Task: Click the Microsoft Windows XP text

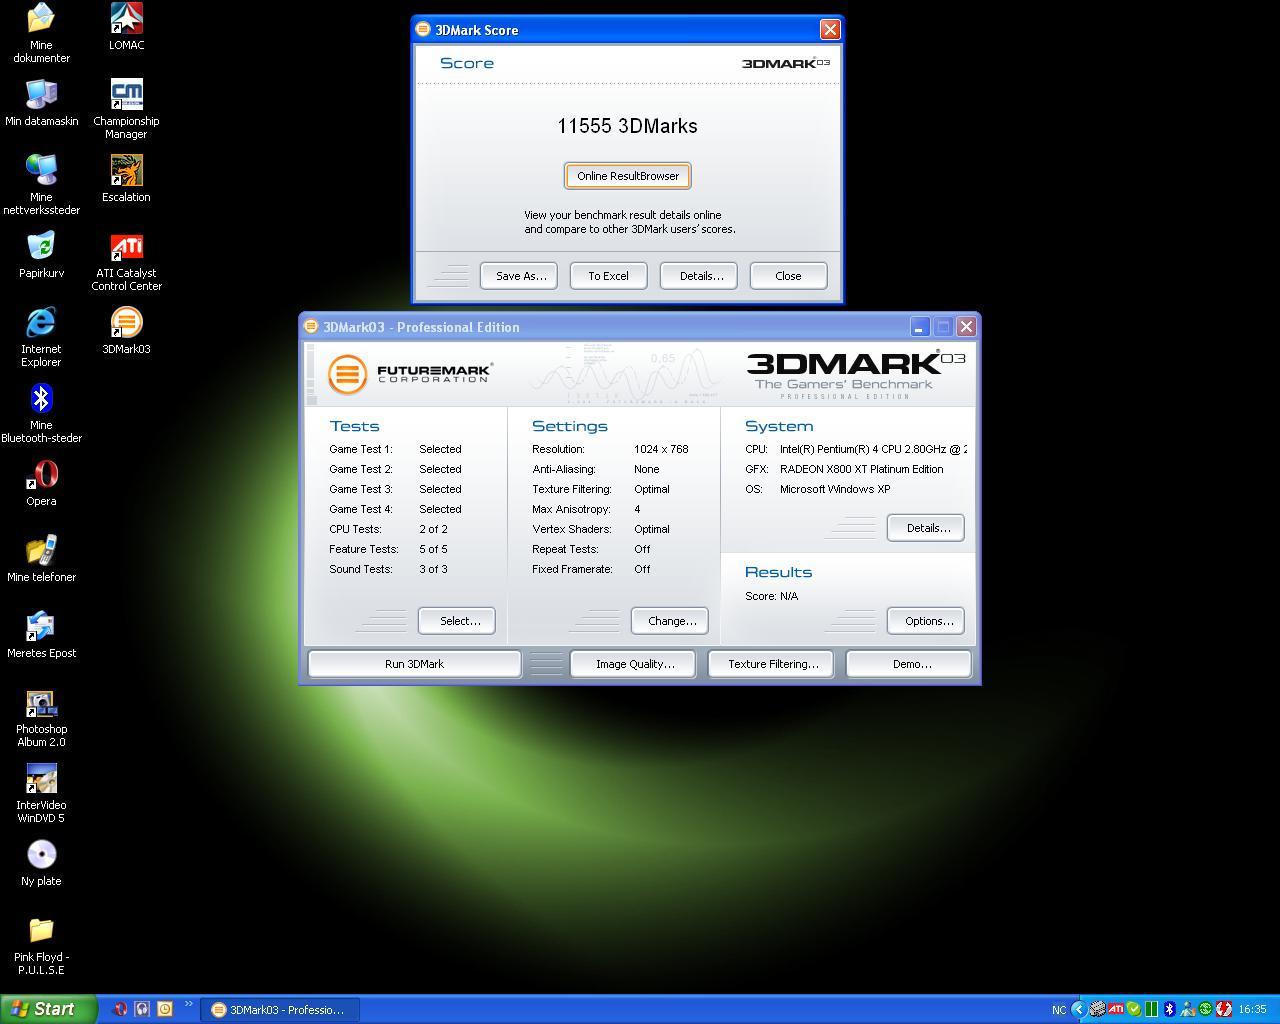Action: pos(835,489)
